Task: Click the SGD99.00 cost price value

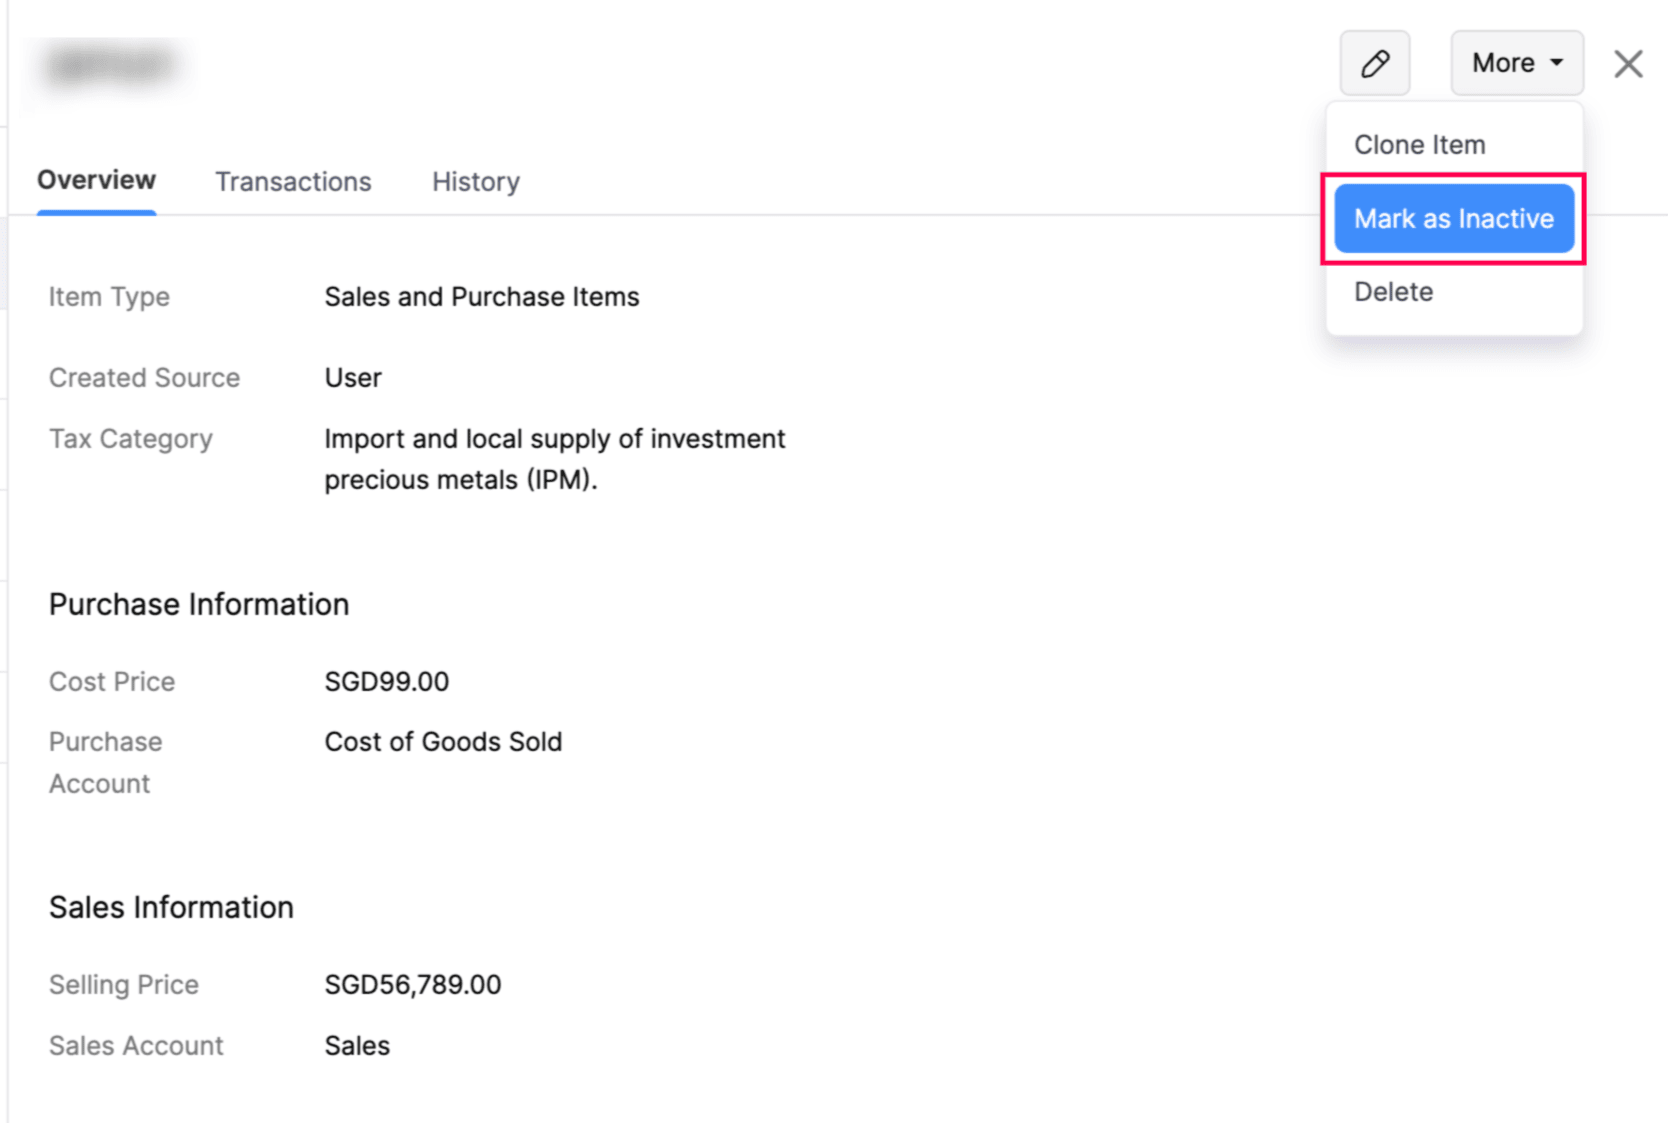Action: click(x=386, y=682)
